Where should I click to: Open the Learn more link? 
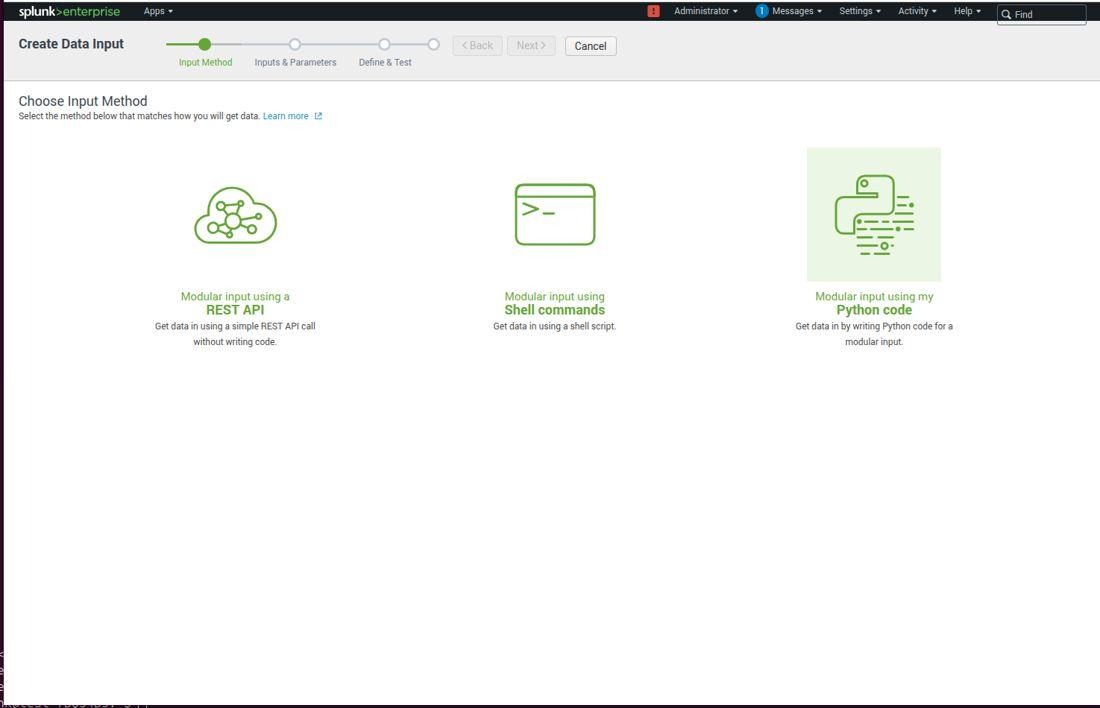tap(286, 116)
